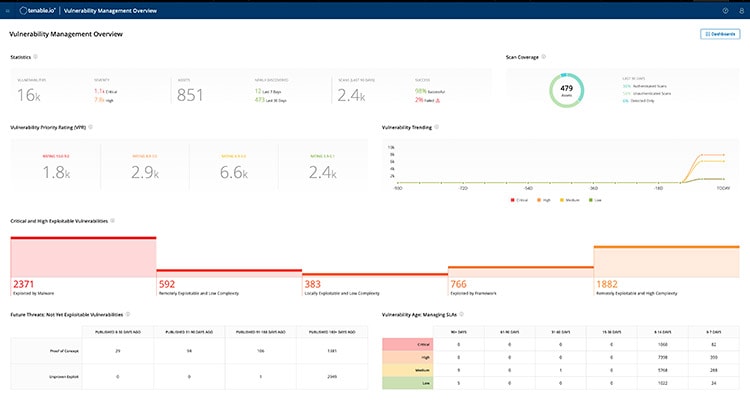Click failed scans warning icon
The width and height of the screenshot is (750, 405).
(438, 100)
